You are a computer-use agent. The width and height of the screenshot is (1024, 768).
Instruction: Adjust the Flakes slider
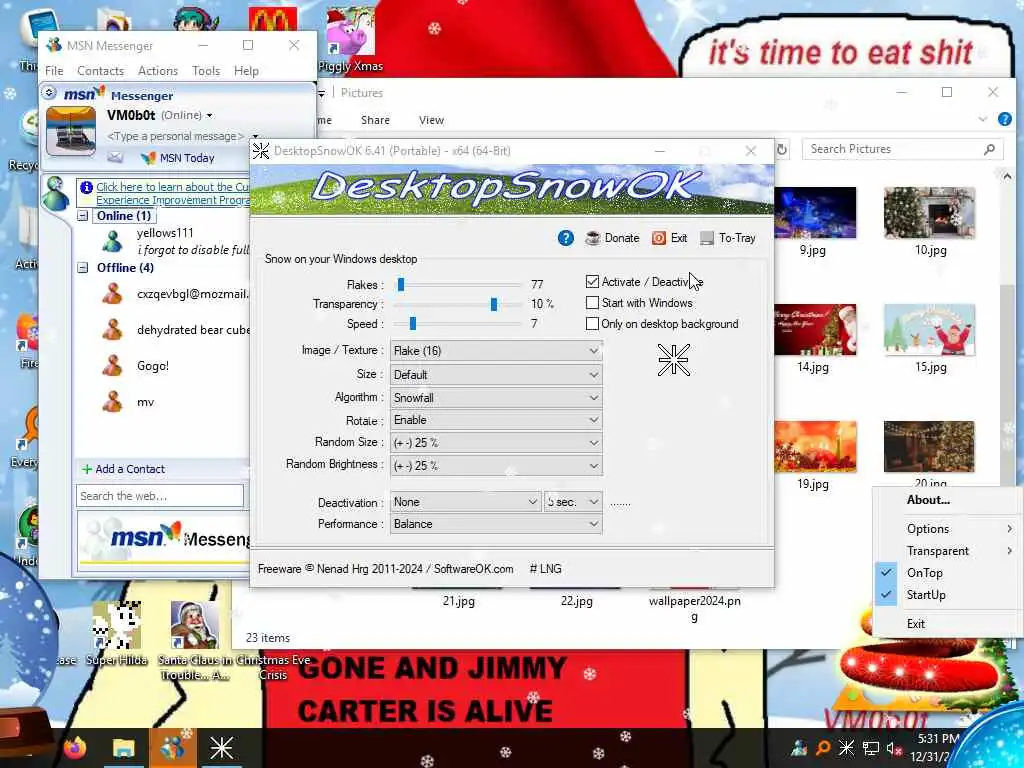point(401,285)
